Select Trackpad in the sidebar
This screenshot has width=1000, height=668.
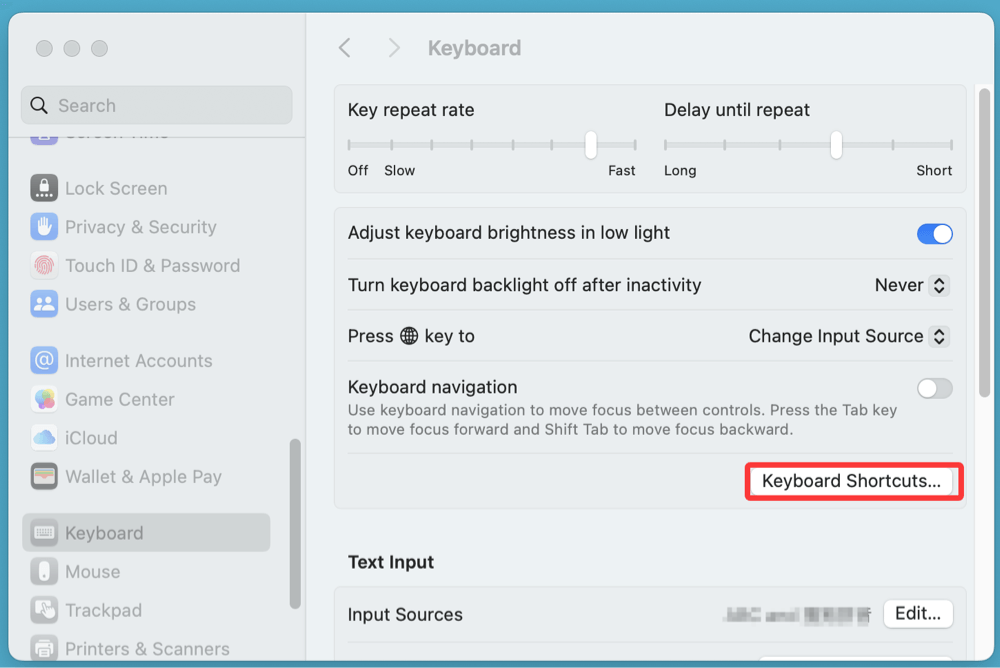tap(103, 610)
